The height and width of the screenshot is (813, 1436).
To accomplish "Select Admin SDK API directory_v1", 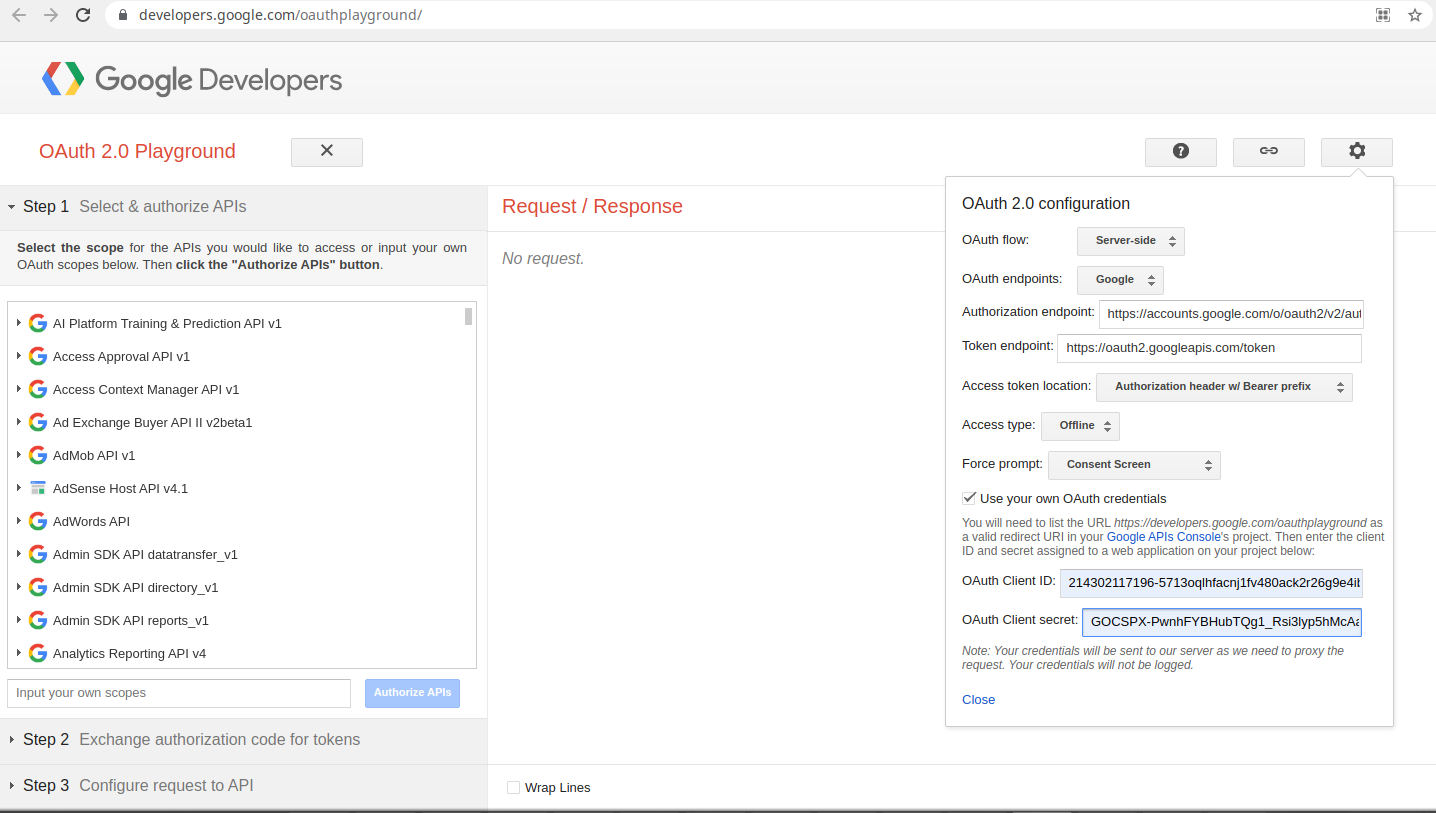I will pyautogui.click(x=135, y=587).
